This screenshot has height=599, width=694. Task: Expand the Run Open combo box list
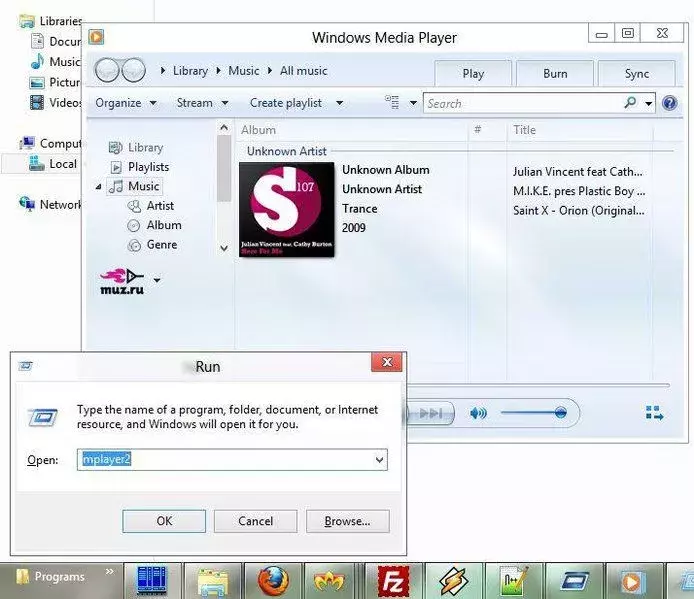pyautogui.click(x=379, y=460)
